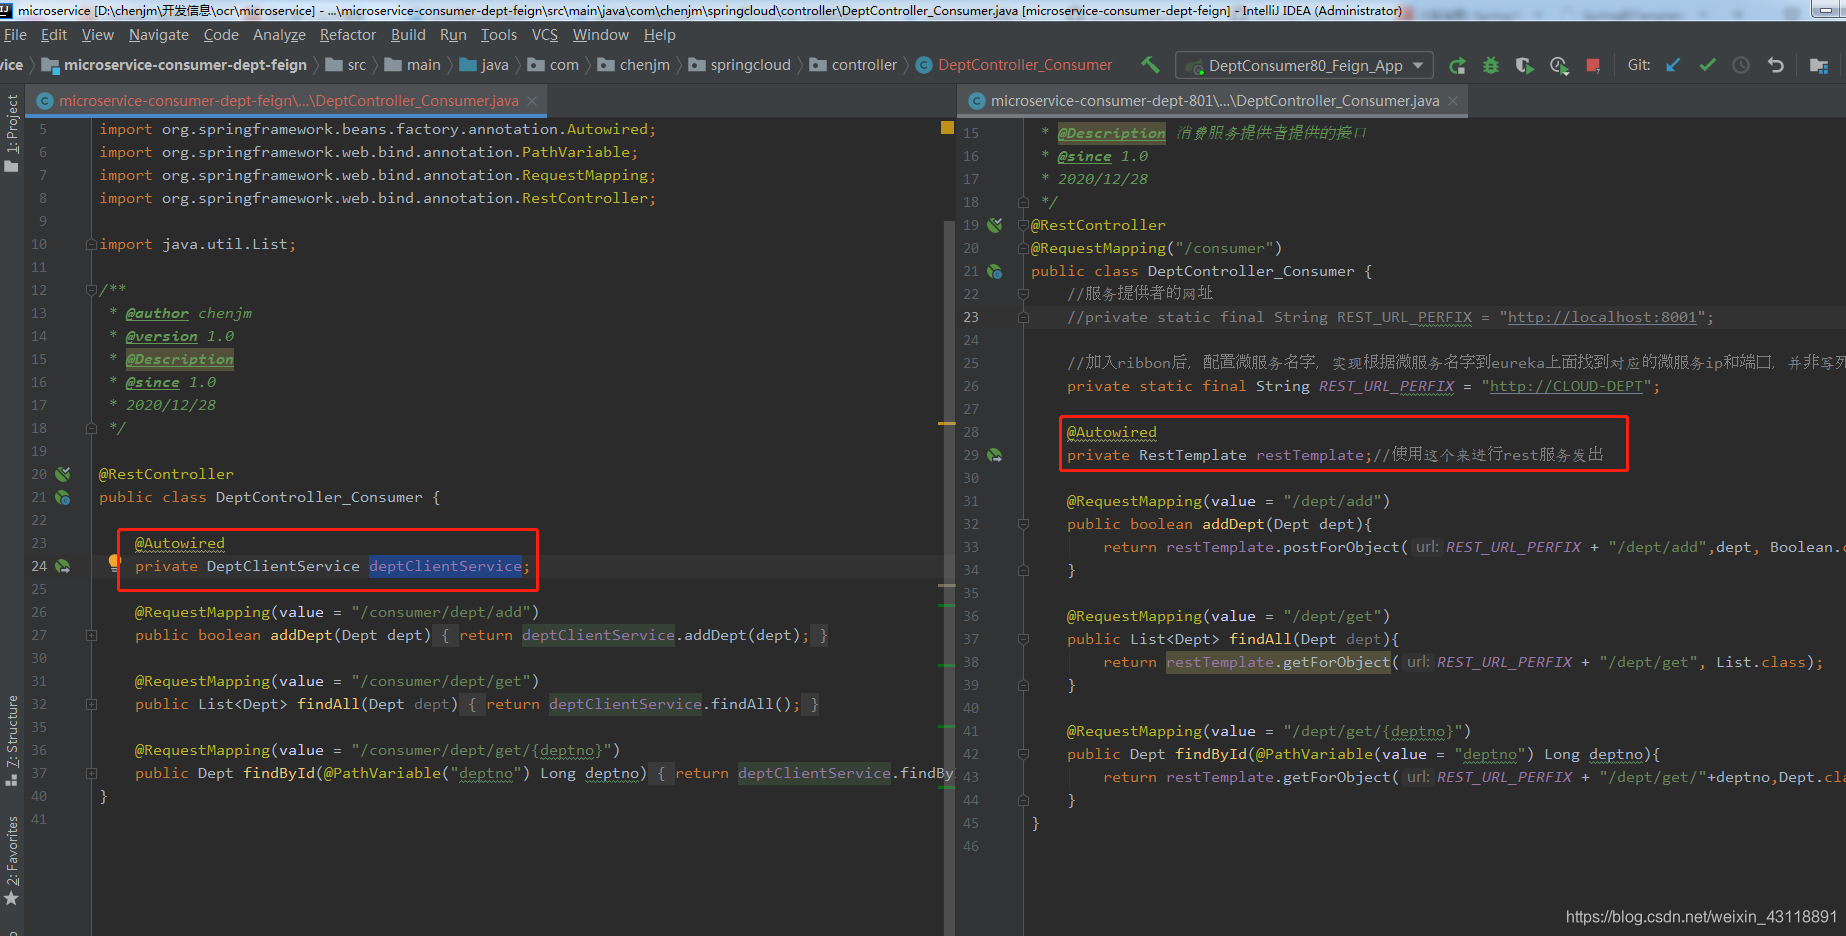Image resolution: width=1846 pixels, height=936 pixels.
Task: Click the Build project hammer icon
Action: (1151, 65)
